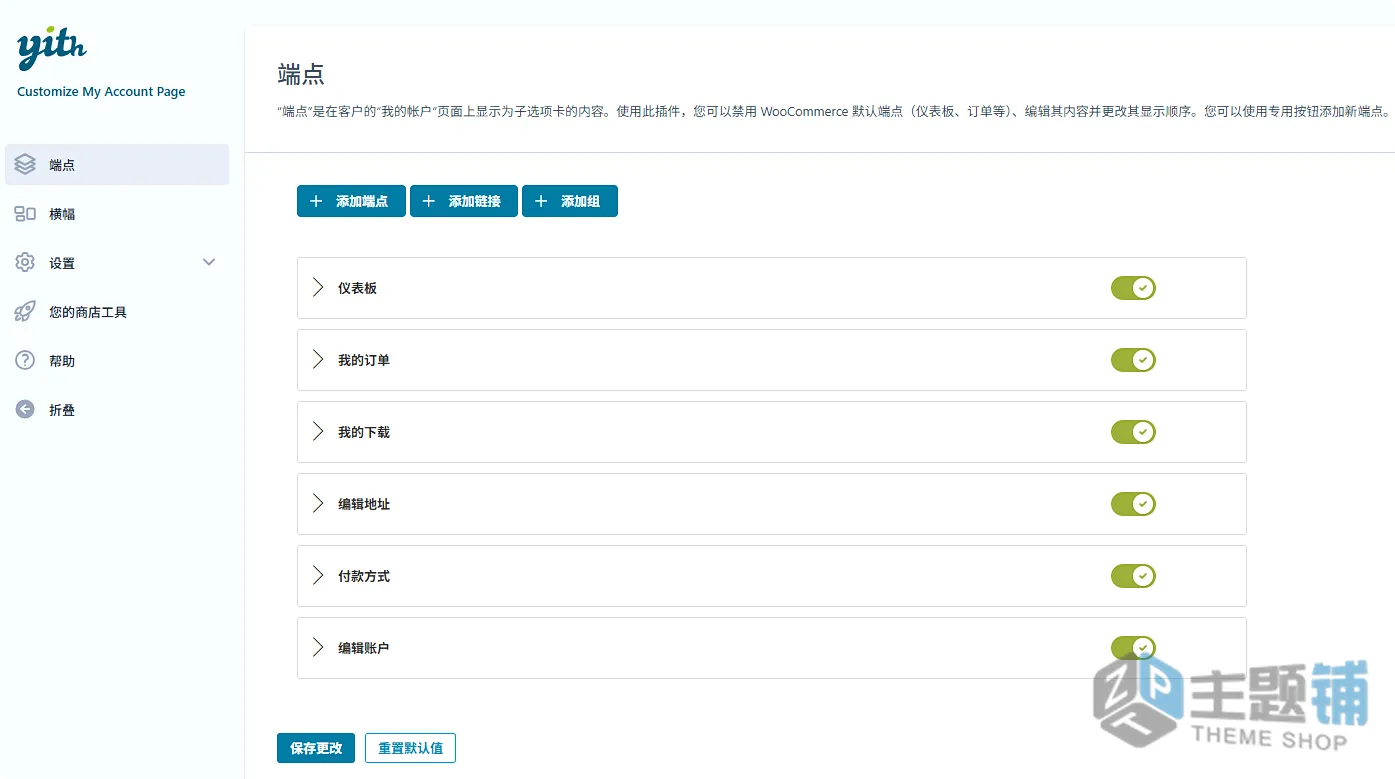
Task: Click the plus icon on 添加链接
Action: click(x=429, y=201)
